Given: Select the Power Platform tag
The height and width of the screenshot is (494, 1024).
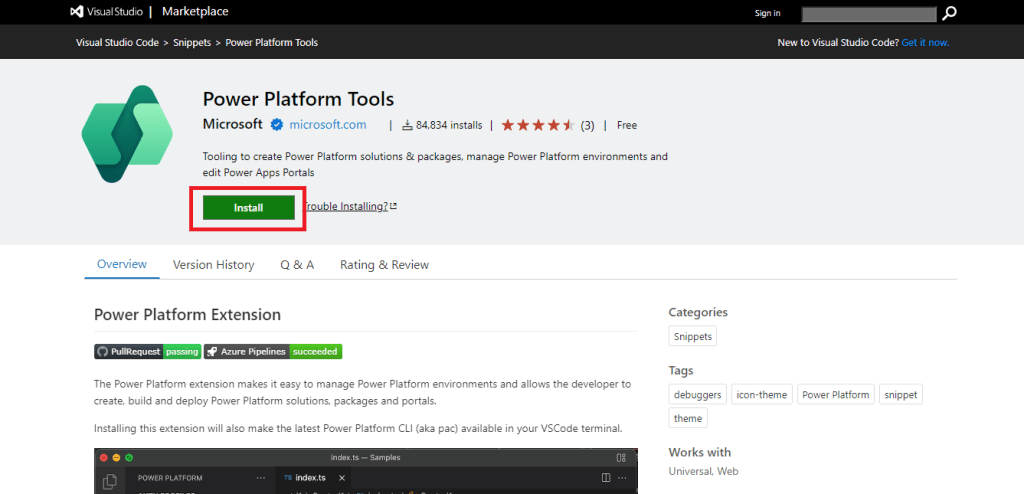Looking at the screenshot, I should click(x=835, y=394).
